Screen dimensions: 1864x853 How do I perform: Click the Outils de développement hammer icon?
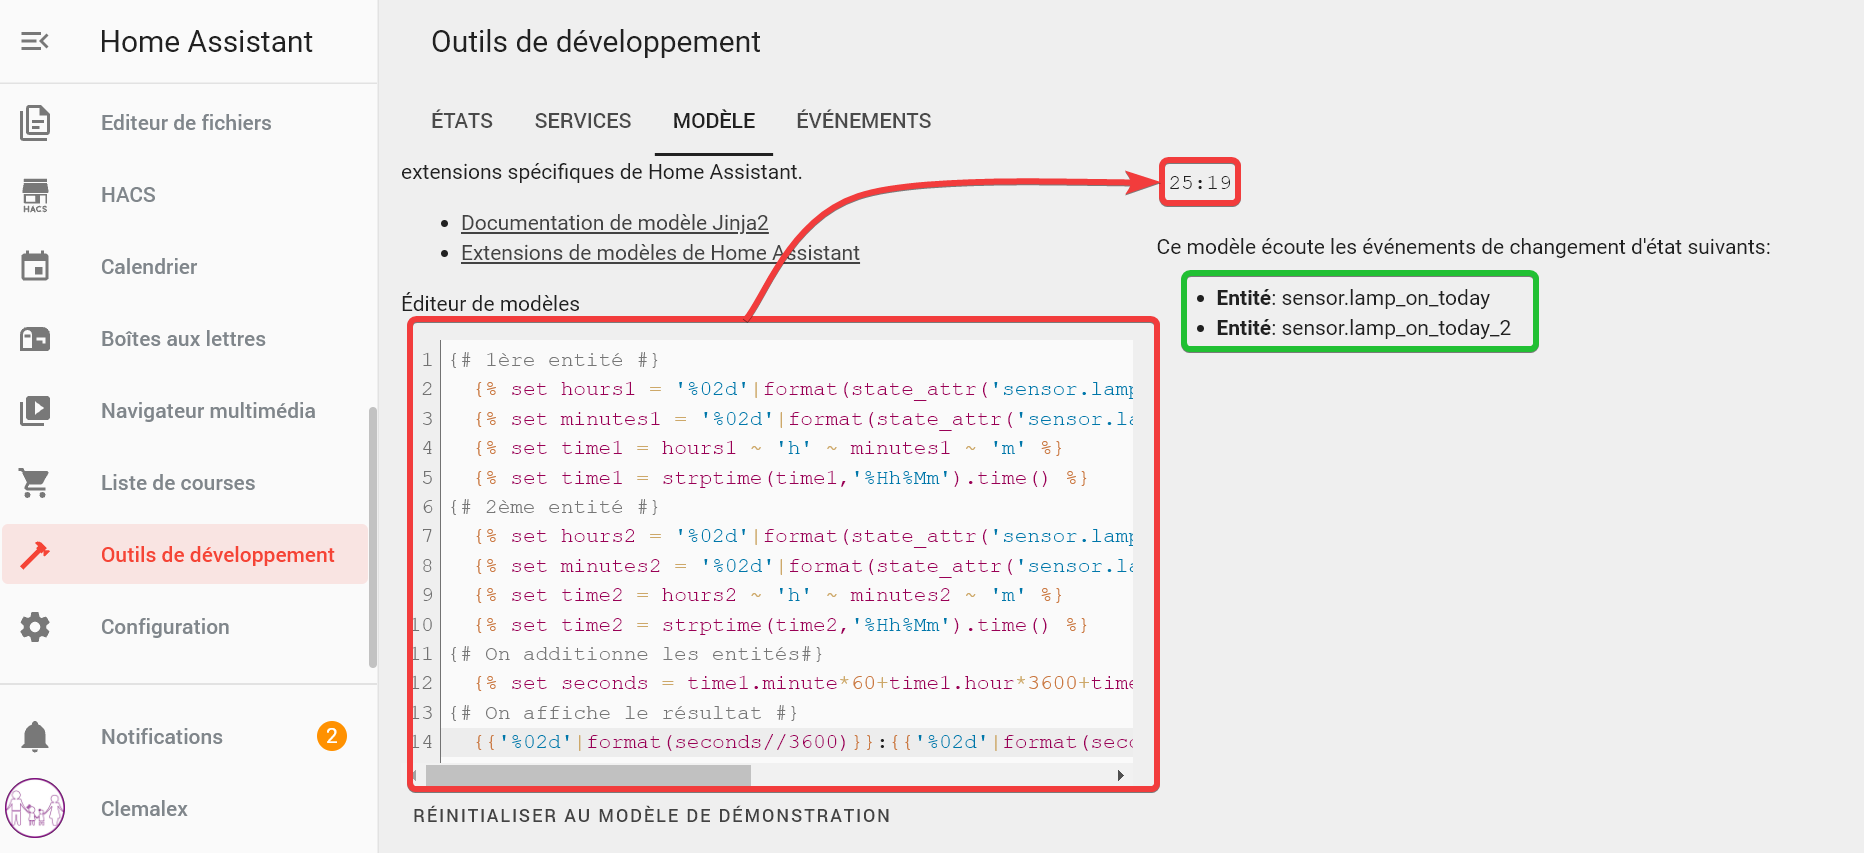click(x=35, y=555)
